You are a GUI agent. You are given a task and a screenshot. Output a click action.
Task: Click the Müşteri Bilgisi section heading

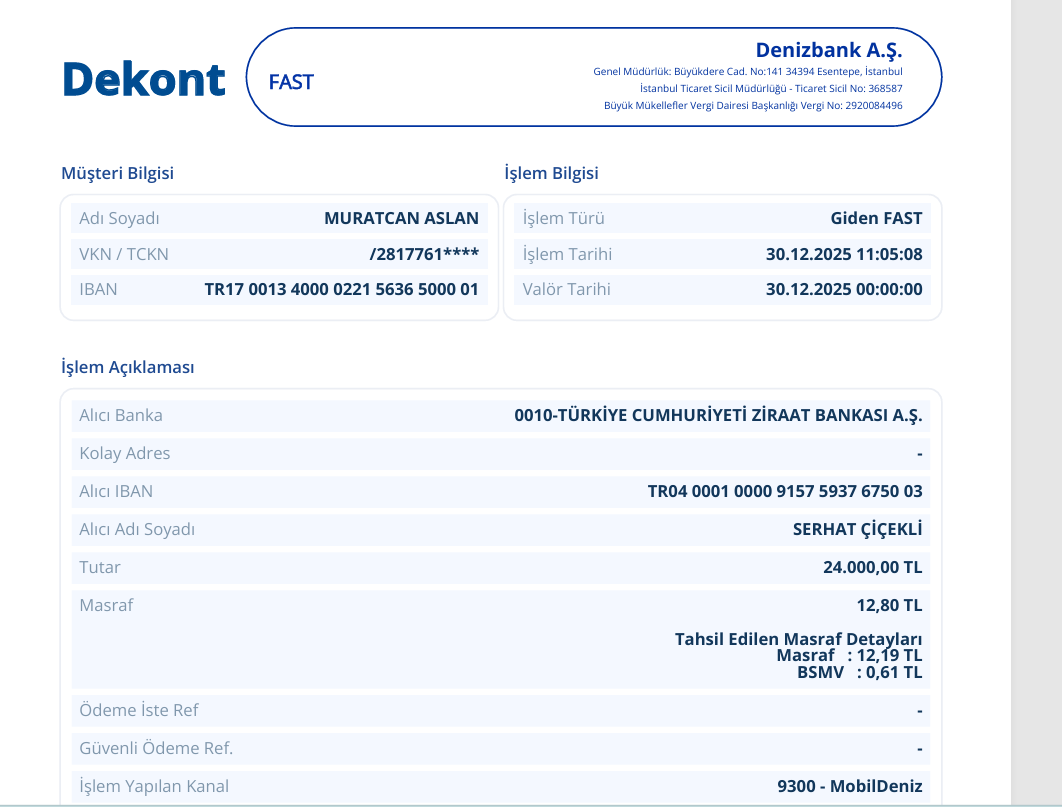tap(118, 173)
